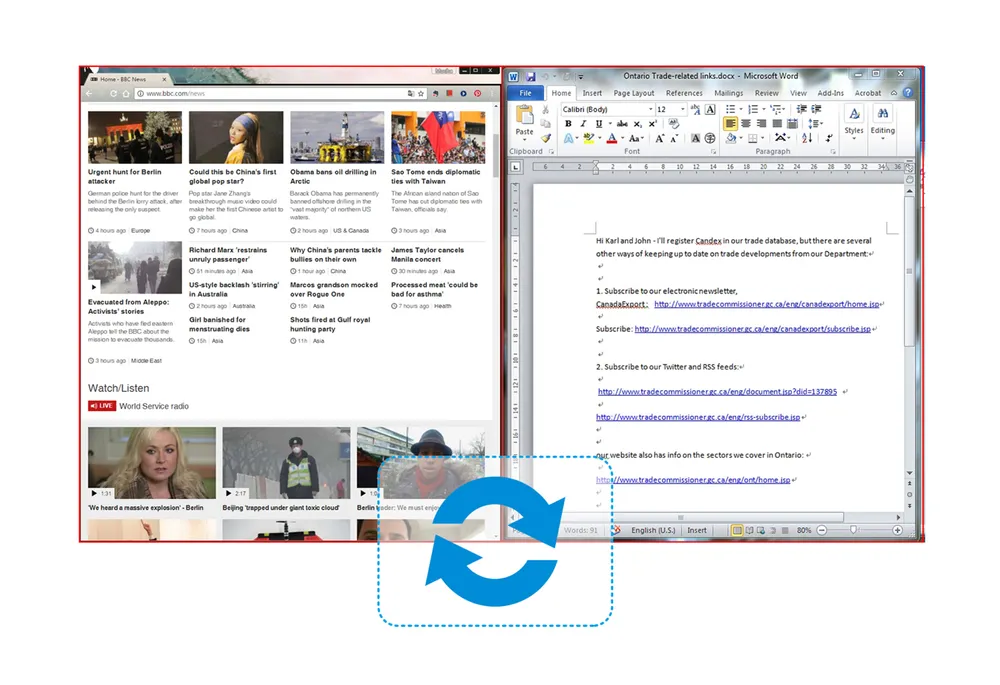Switch to the Page Layout ribbon tab
1000x685 pixels.
tap(633, 93)
